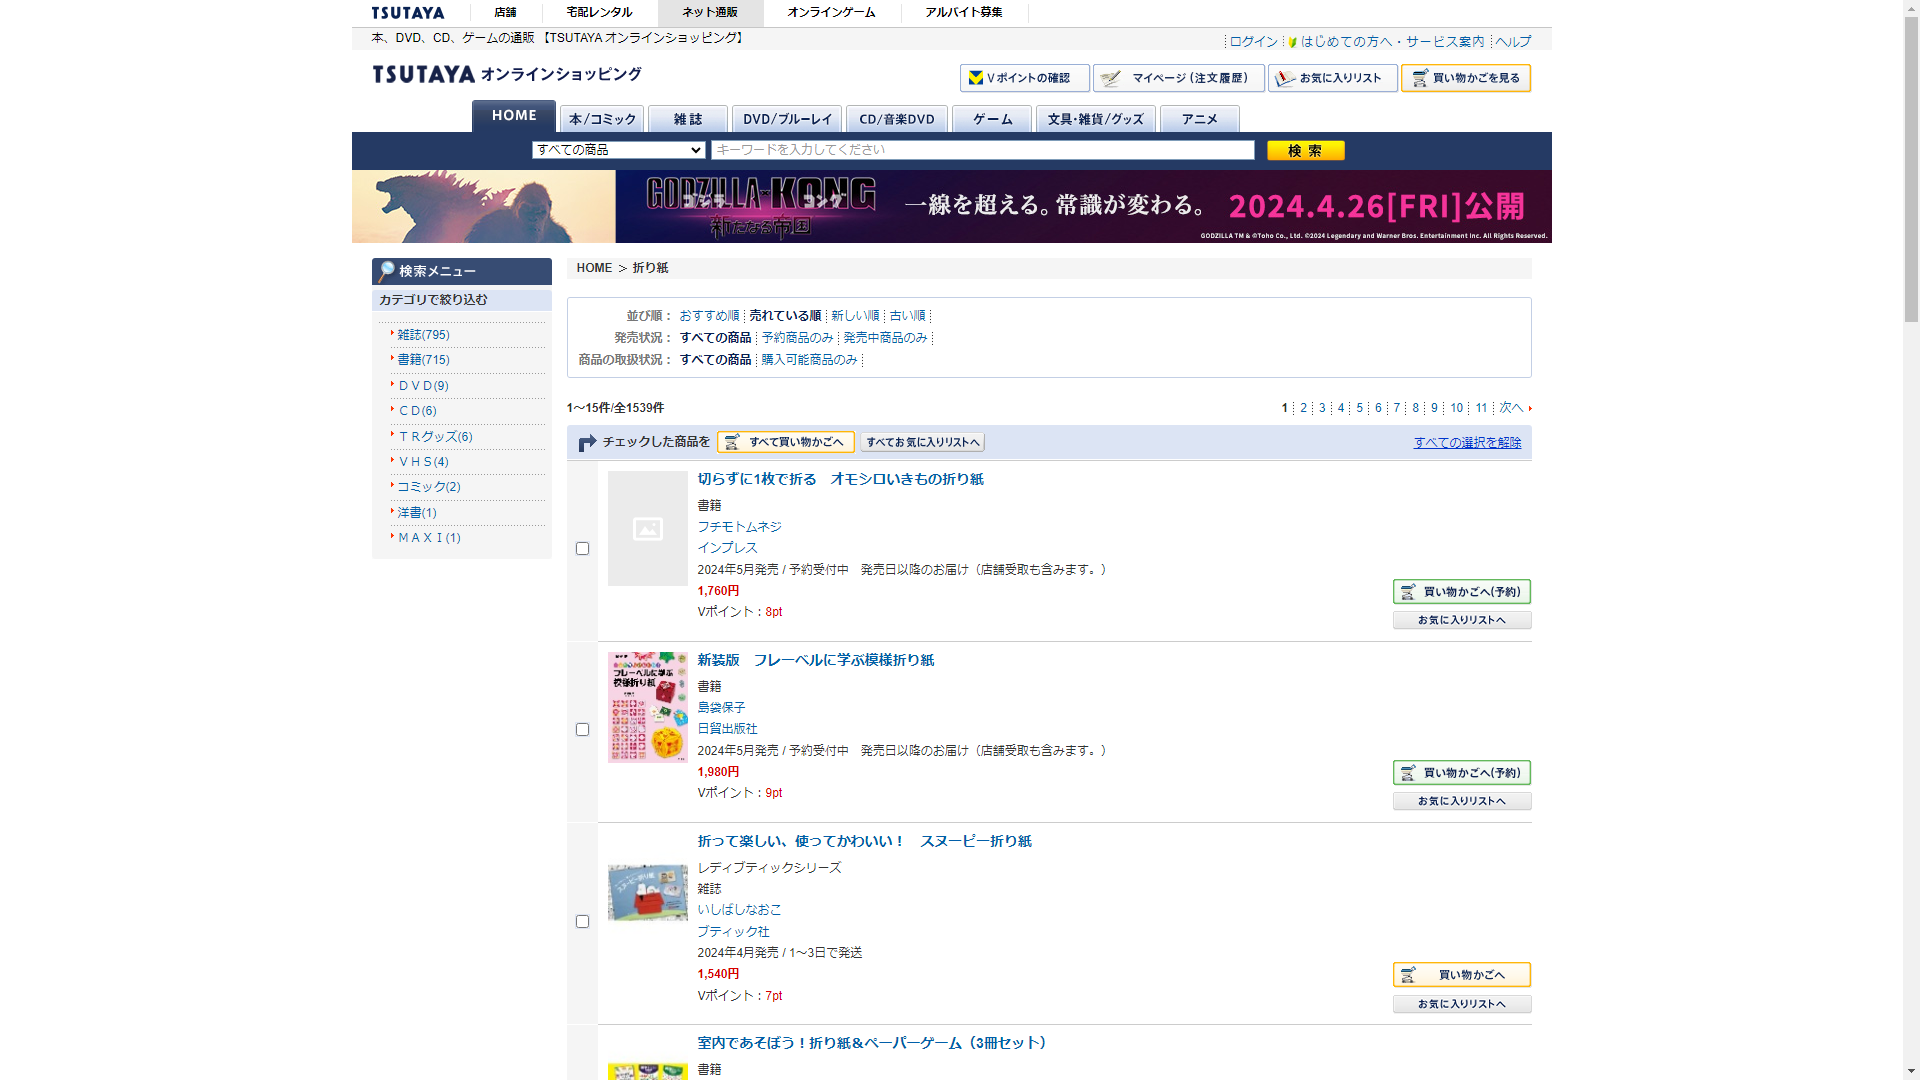Open placeholder image for 切らずに1枚で折る
Image resolution: width=1920 pixels, height=1080 pixels.
click(x=648, y=528)
